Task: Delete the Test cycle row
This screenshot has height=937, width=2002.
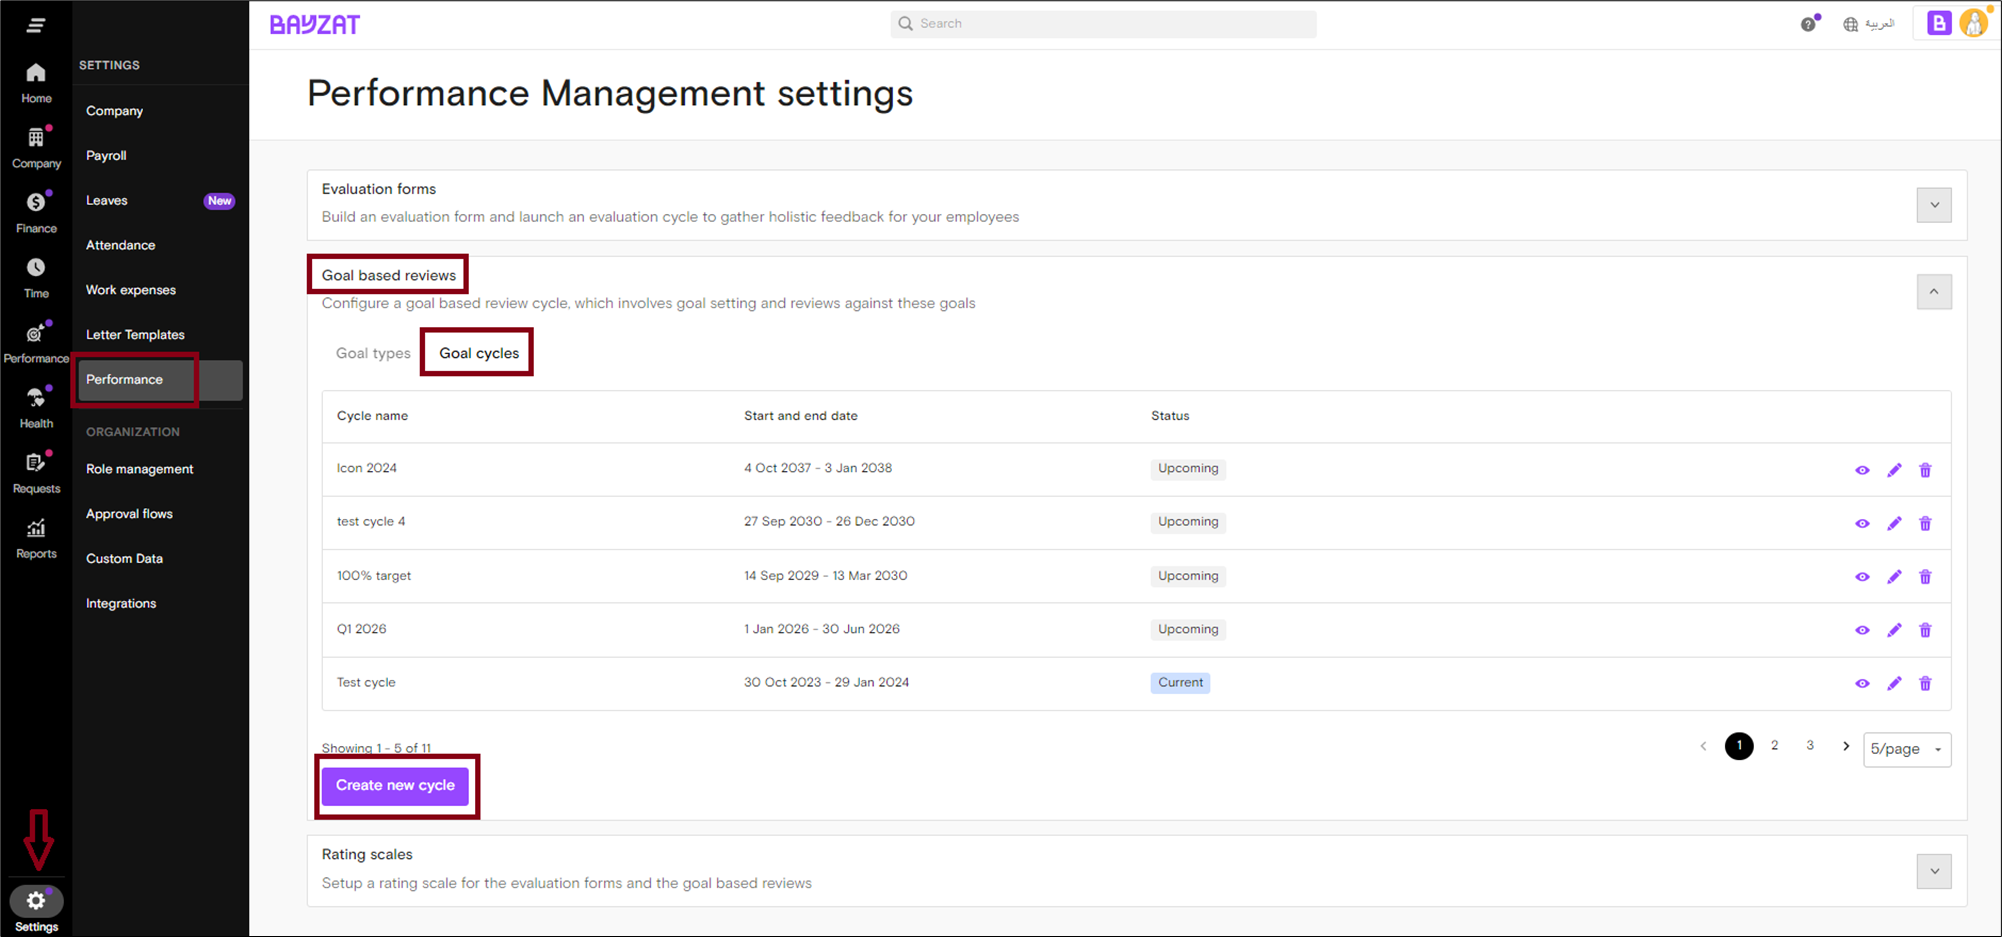Action: click(1925, 684)
